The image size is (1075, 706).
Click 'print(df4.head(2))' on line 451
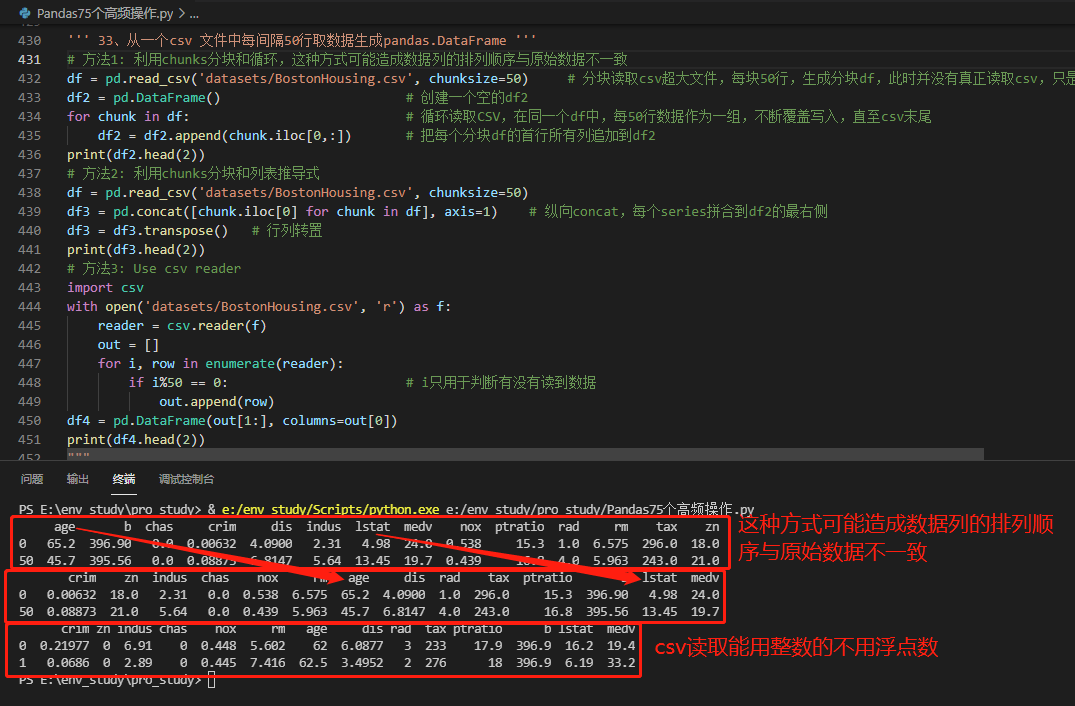pos(136,440)
